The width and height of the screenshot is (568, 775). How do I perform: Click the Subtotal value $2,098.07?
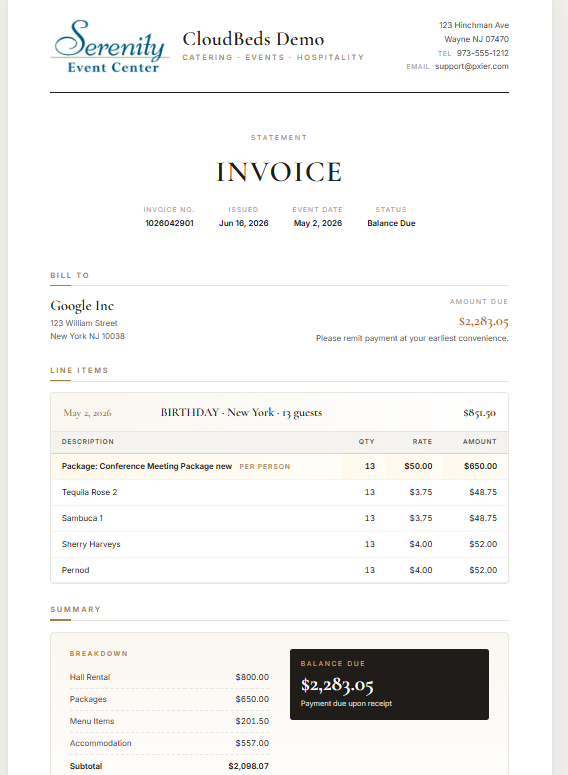click(249, 766)
